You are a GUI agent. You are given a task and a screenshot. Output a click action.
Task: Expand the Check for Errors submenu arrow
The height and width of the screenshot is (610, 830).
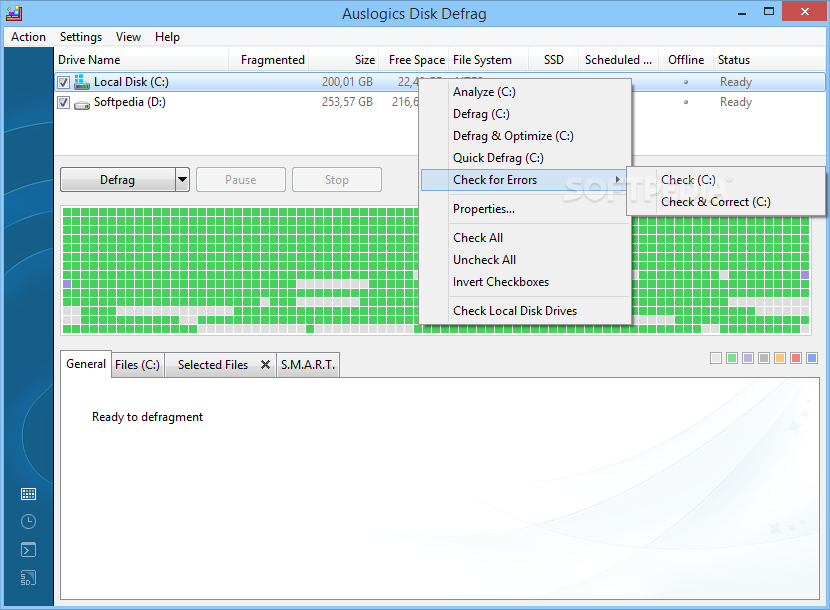pyautogui.click(x=617, y=180)
